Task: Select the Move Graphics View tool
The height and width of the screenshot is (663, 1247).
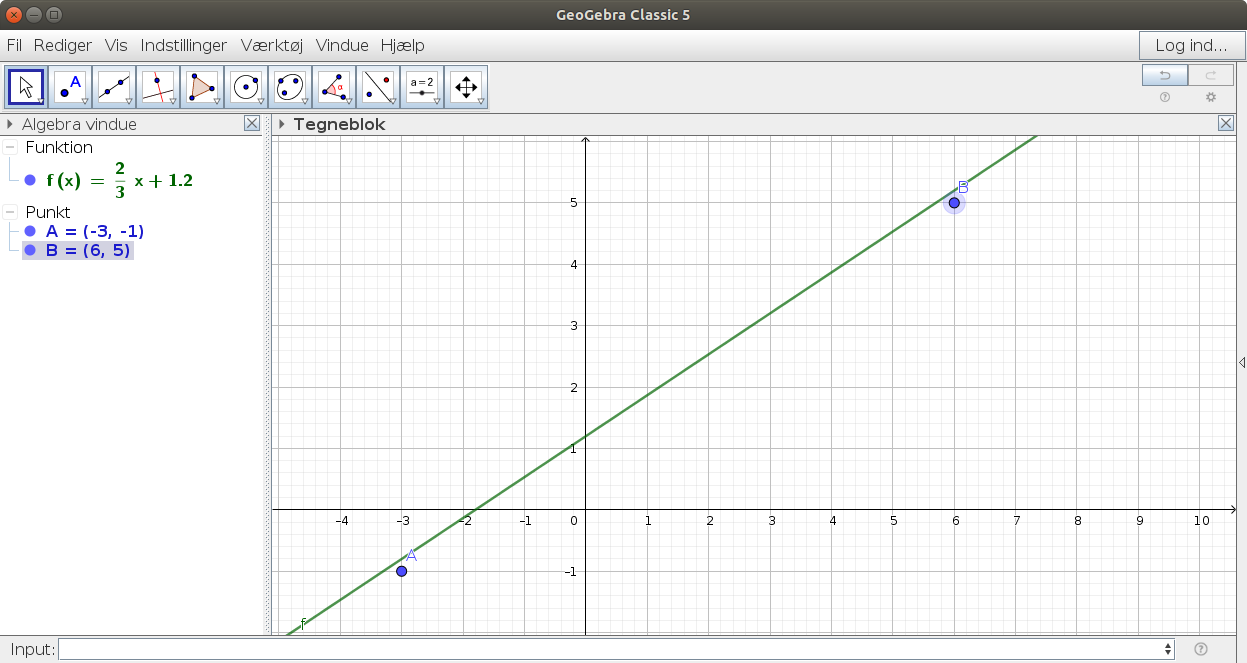Action: [x=466, y=87]
